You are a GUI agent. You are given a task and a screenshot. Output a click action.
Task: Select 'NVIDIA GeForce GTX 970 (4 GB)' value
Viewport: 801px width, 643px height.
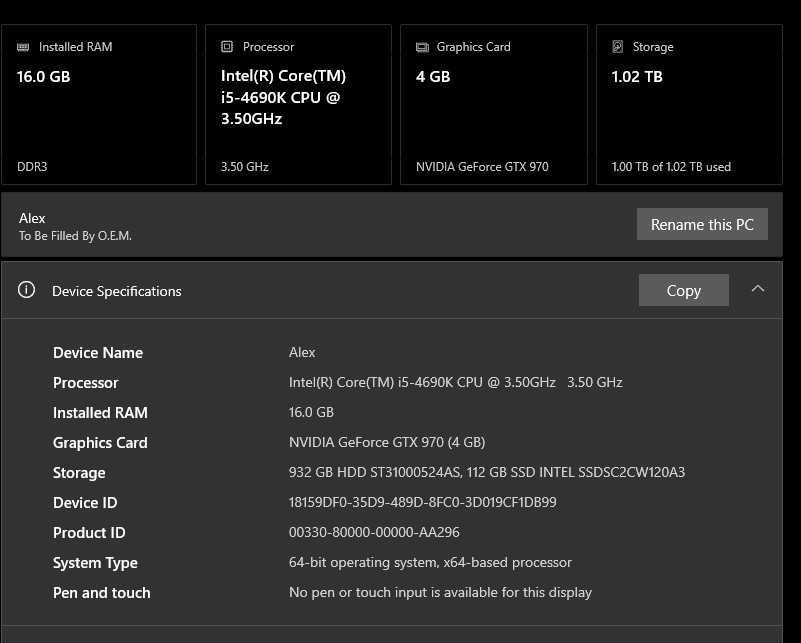click(387, 442)
